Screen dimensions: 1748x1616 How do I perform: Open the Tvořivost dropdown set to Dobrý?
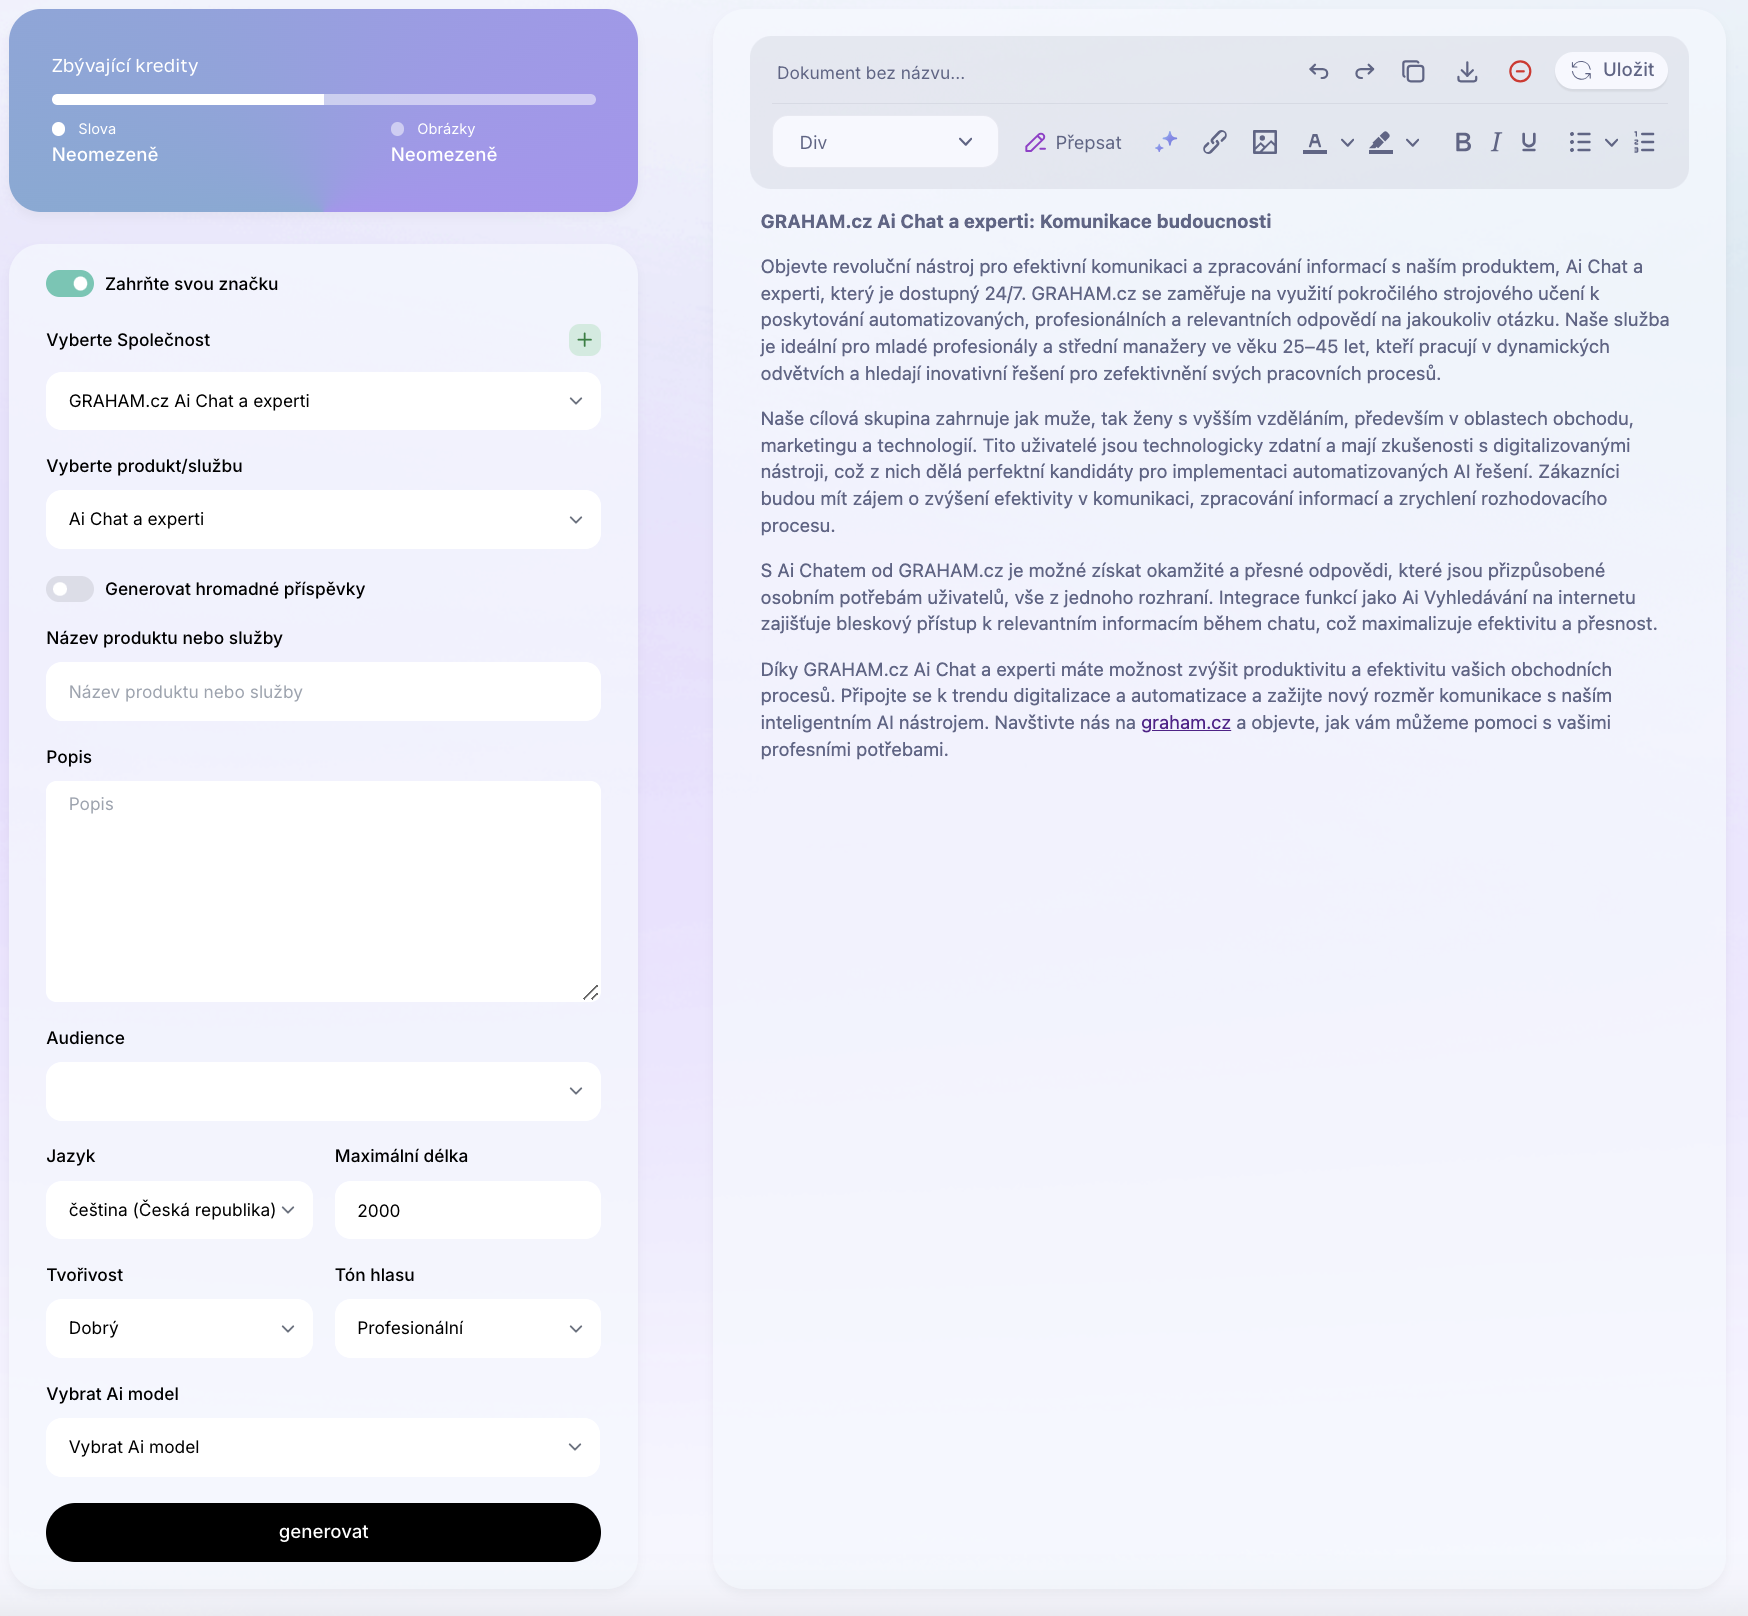(179, 1328)
